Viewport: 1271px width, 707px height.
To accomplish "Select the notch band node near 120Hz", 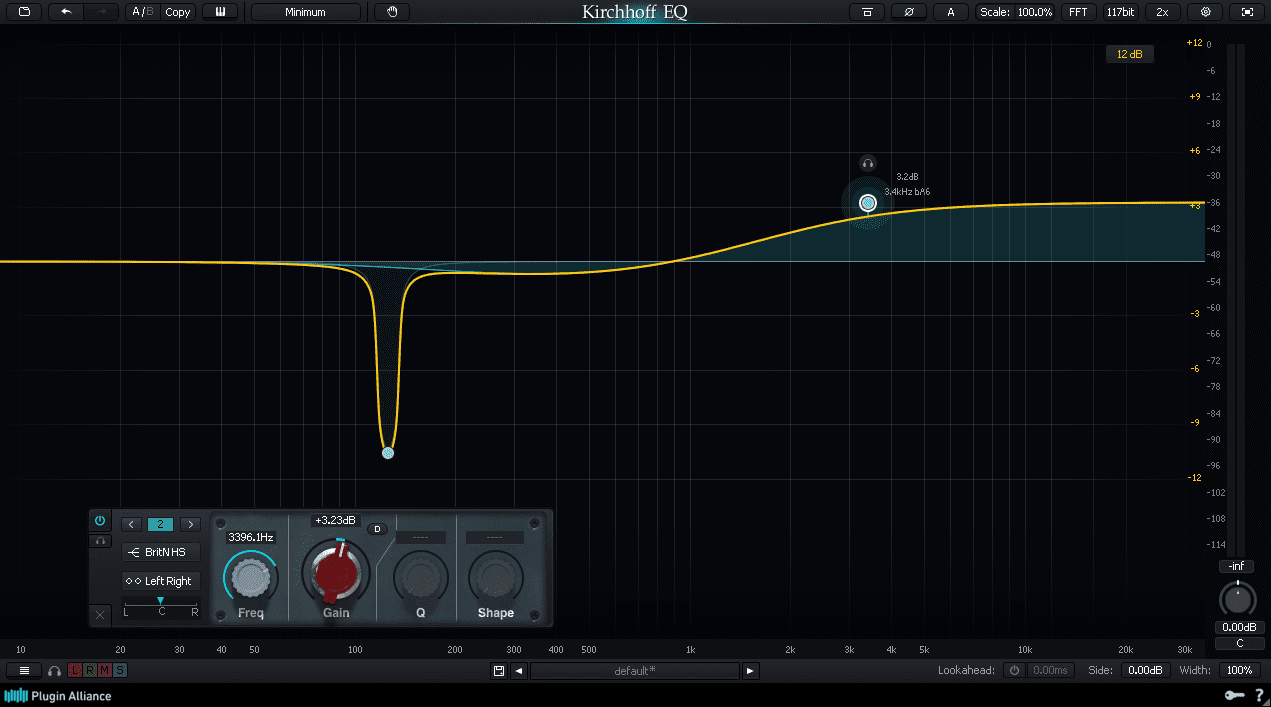I will [388, 453].
